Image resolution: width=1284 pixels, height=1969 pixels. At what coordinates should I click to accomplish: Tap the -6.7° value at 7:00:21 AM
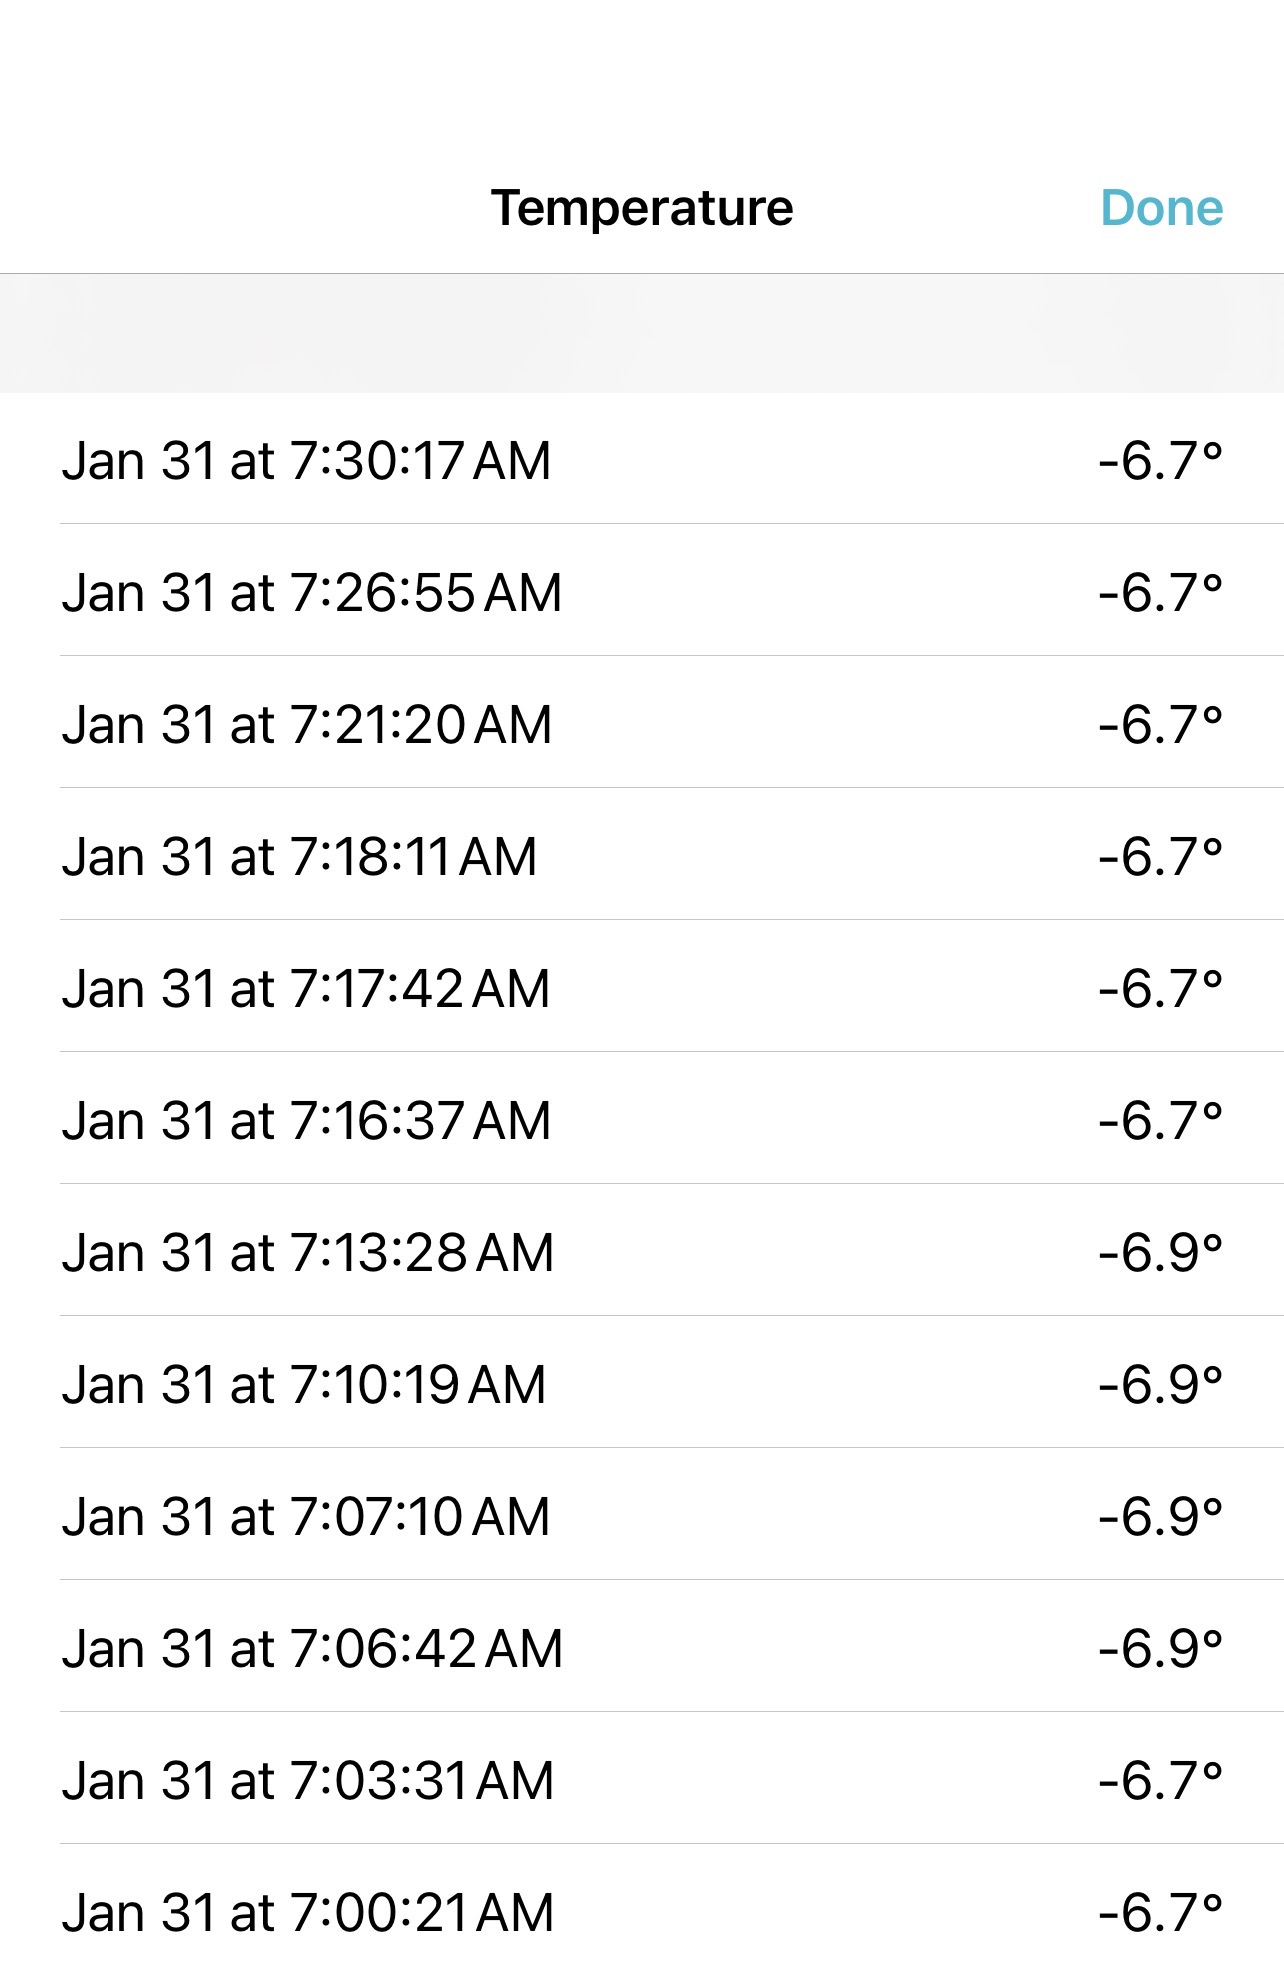pos(1160,1913)
